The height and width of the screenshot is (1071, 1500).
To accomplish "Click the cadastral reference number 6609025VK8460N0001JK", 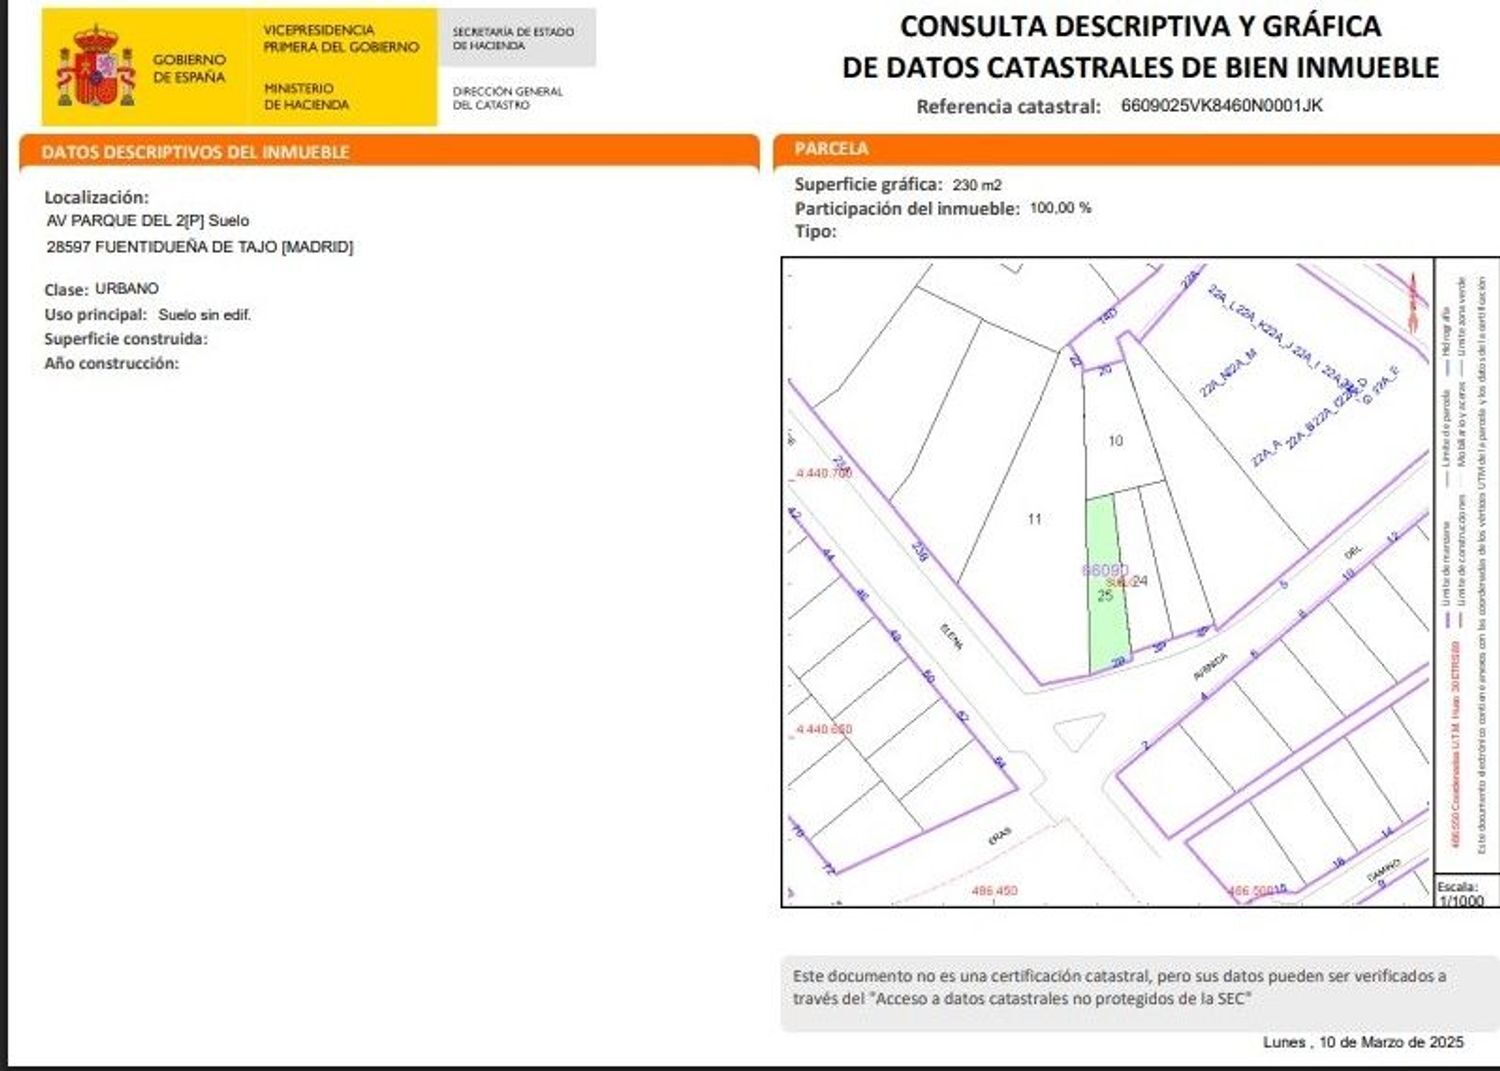I will tap(1221, 106).
